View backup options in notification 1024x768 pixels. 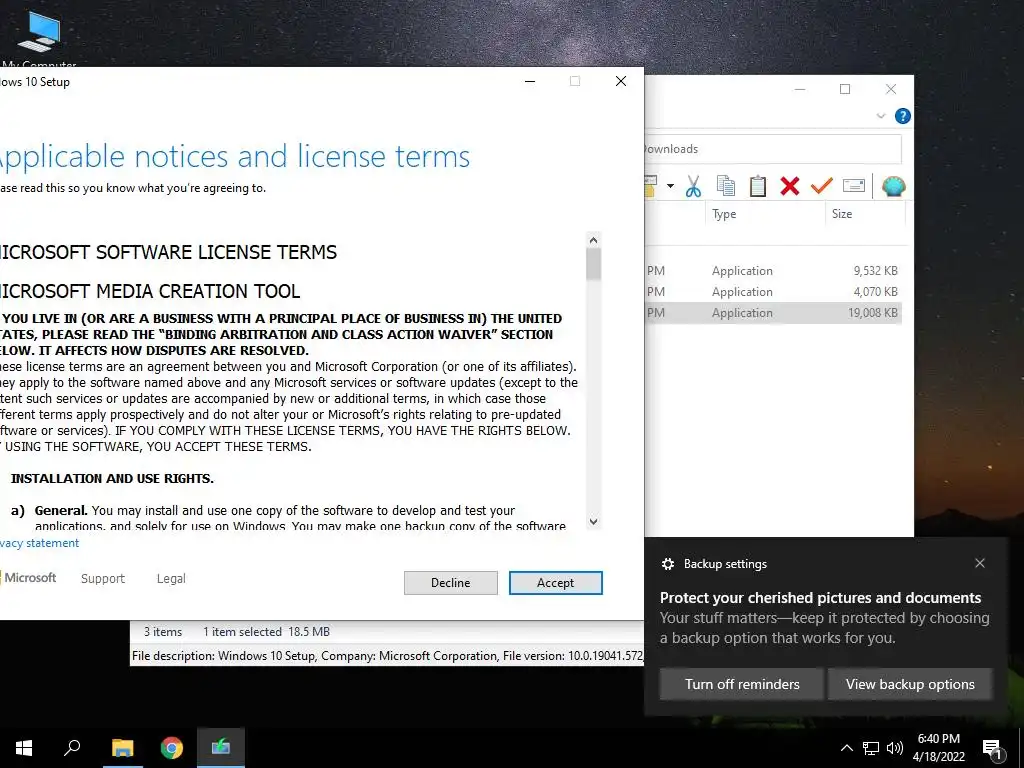(x=910, y=684)
